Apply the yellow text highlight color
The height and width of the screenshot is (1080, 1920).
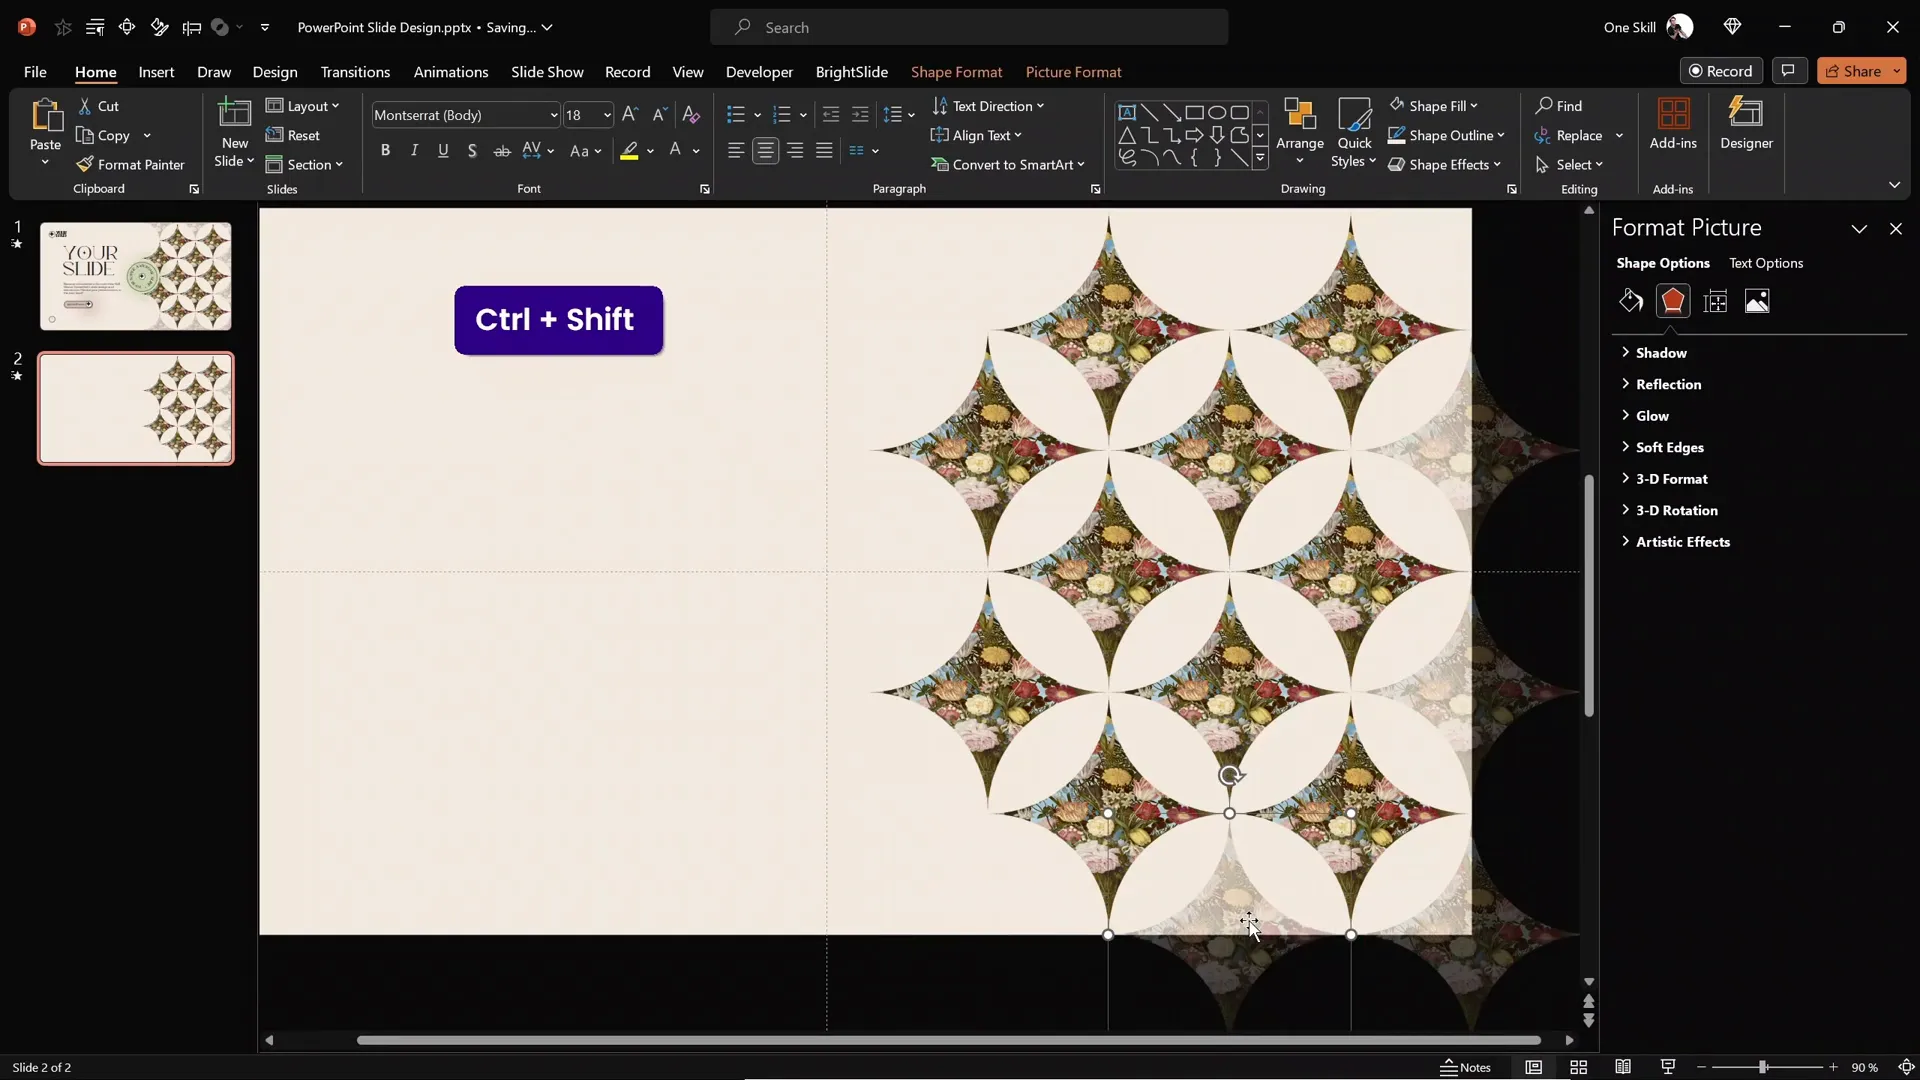(x=629, y=151)
